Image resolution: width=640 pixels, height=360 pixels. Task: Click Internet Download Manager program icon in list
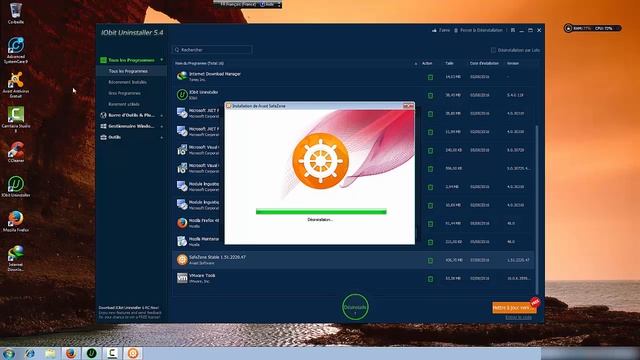coord(182,76)
